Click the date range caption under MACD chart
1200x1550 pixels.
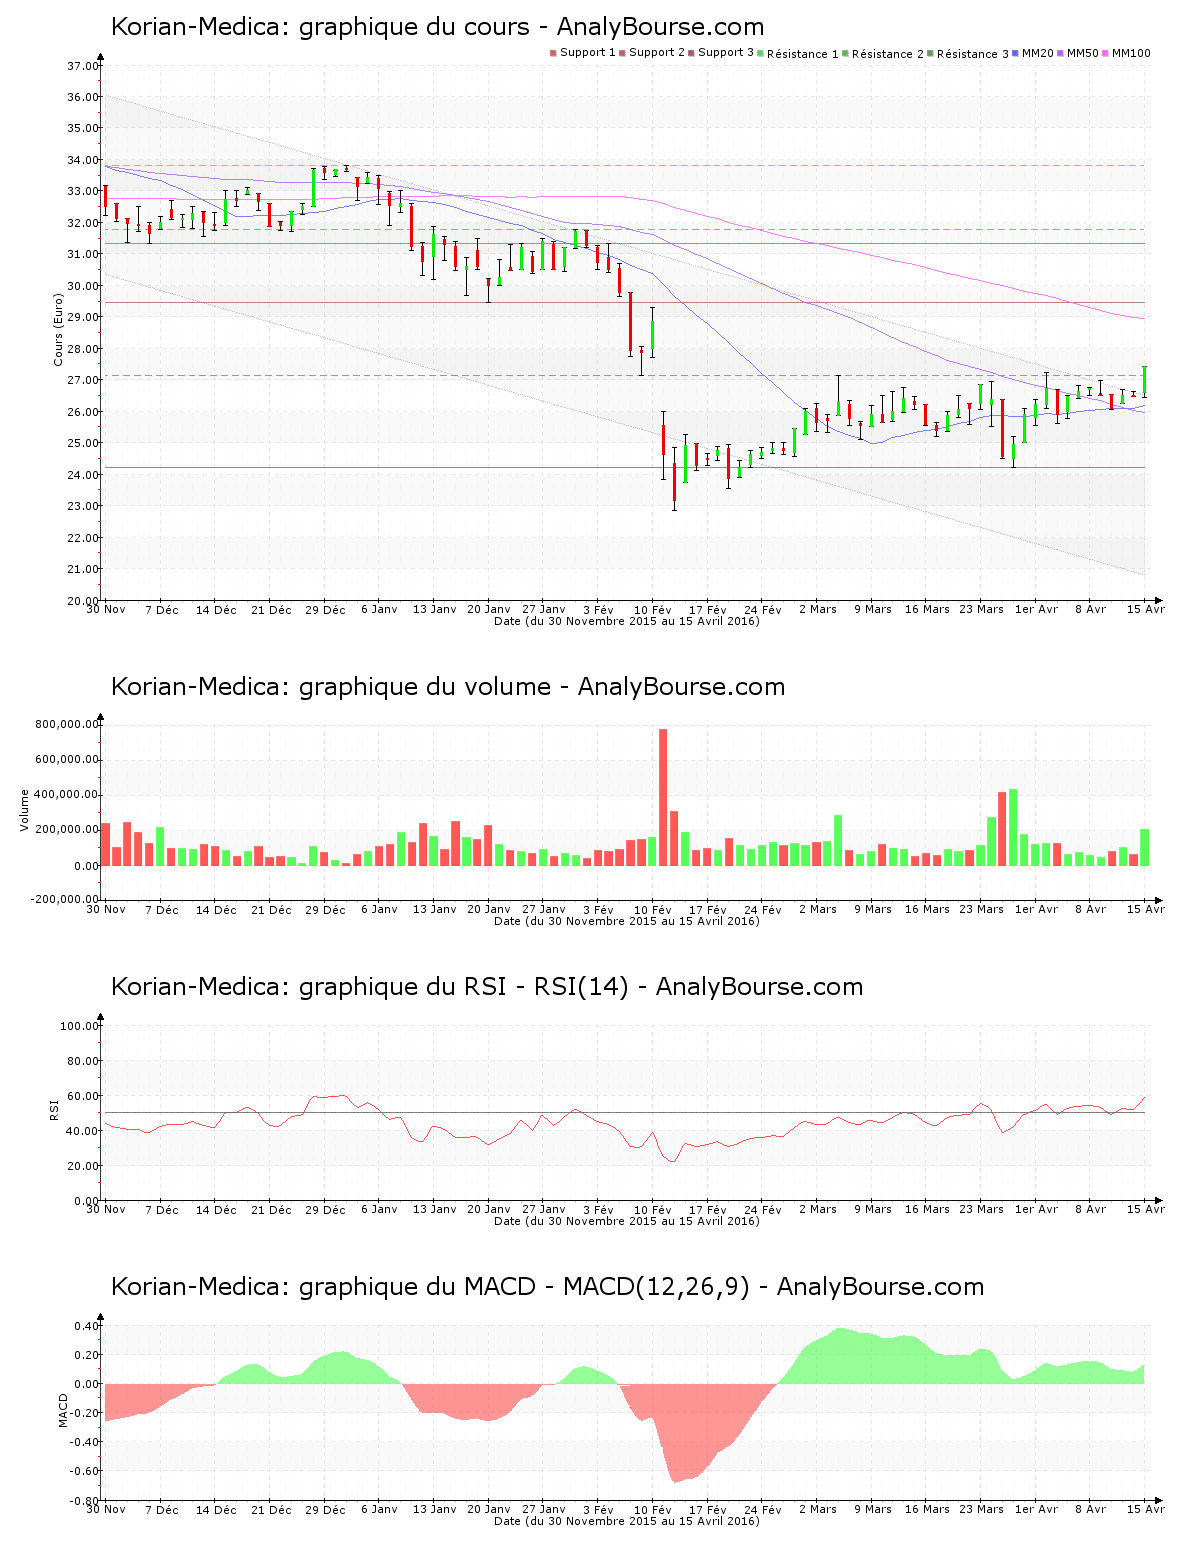tap(627, 1522)
